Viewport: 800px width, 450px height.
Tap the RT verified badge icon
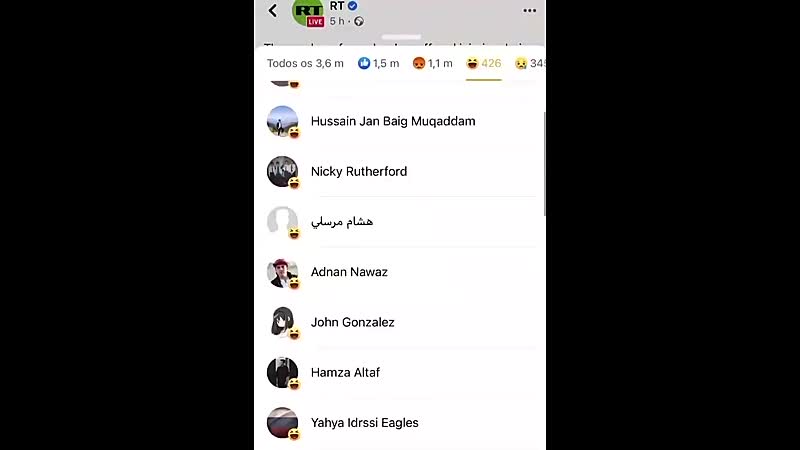tap(353, 6)
